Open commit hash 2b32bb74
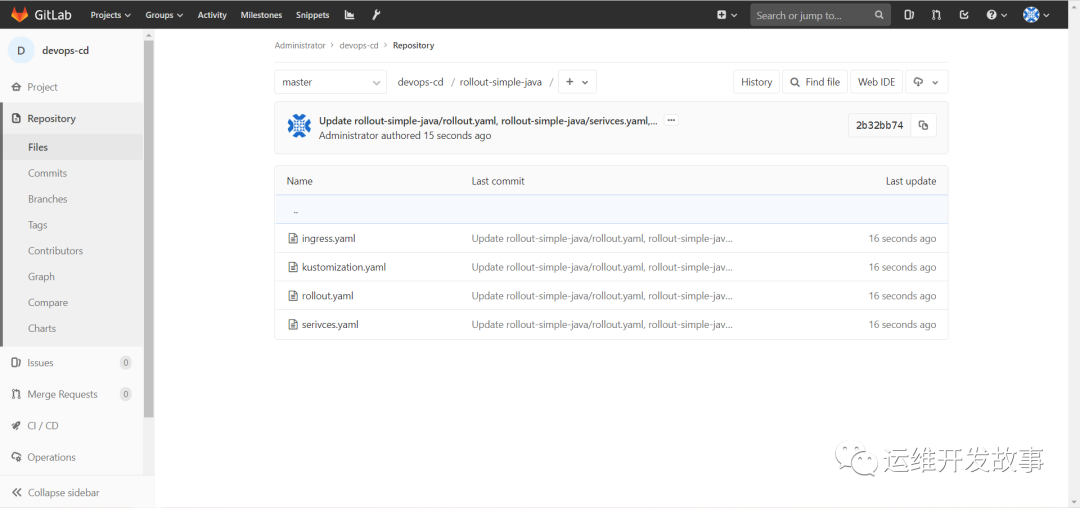Viewport: 1080px width, 508px height. pyautogui.click(x=880, y=125)
